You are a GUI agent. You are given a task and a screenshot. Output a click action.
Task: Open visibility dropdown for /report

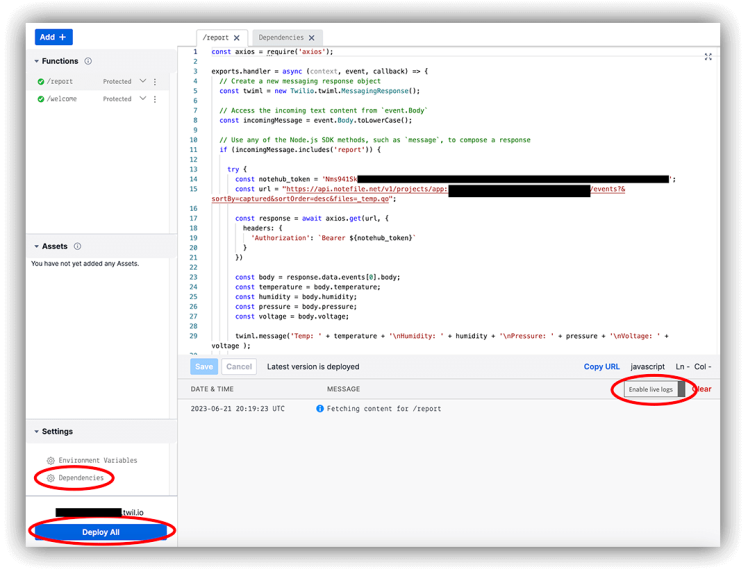coord(143,81)
